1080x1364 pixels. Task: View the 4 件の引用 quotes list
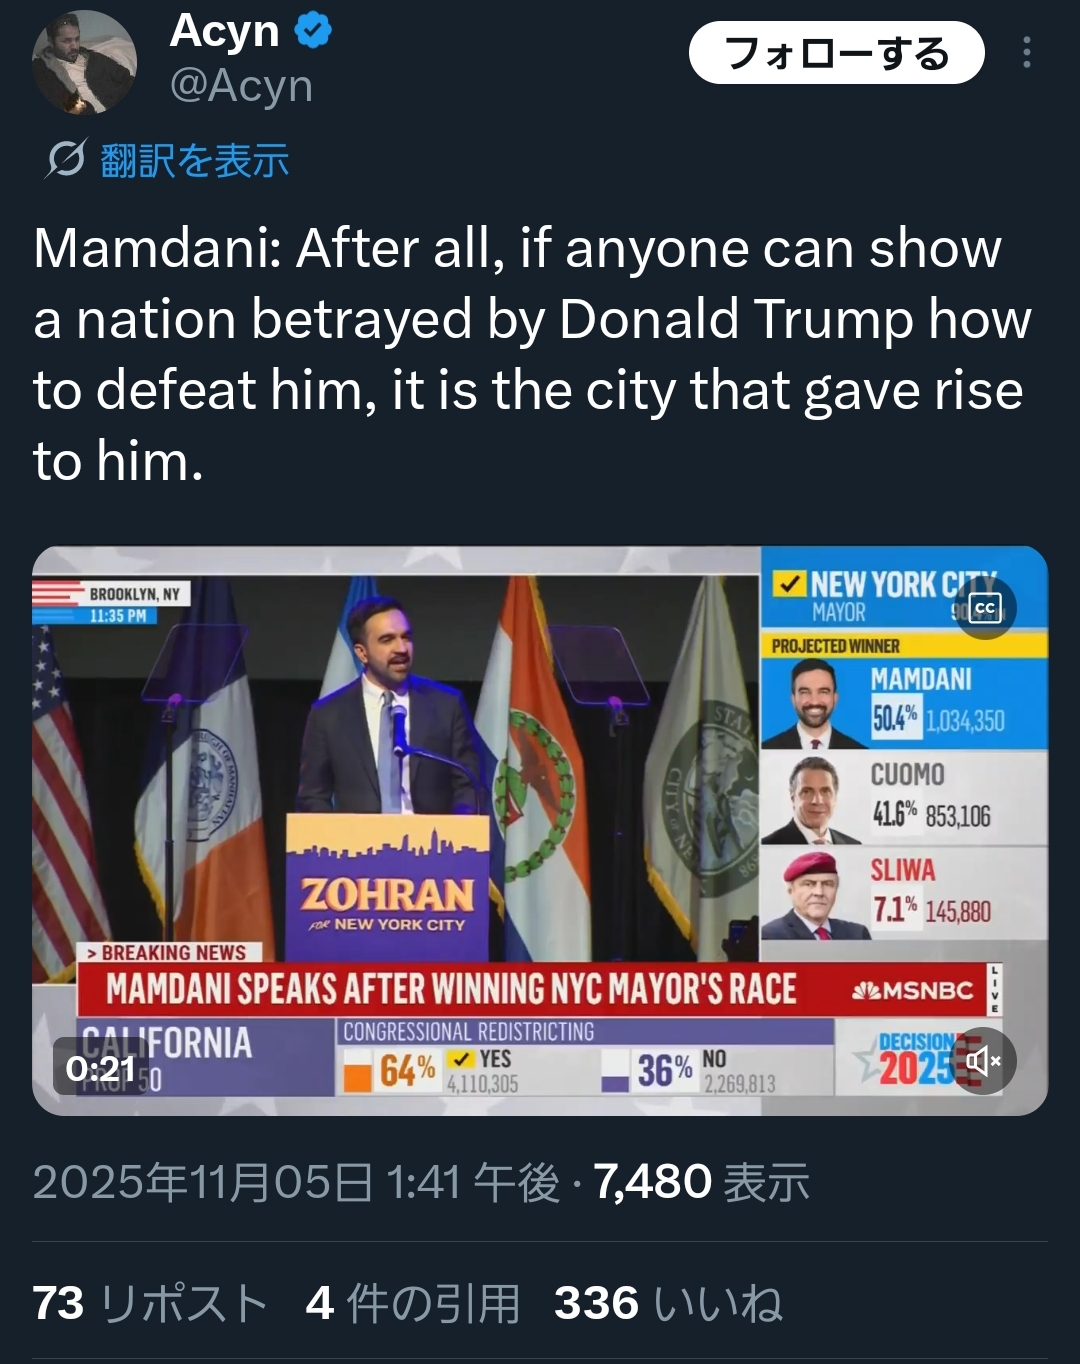point(413,1304)
